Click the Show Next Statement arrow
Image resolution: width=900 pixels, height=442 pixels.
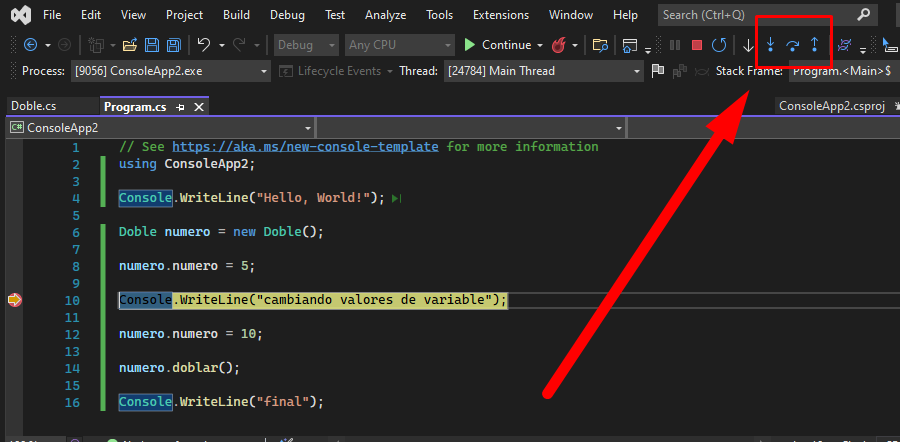click(x=748, y=45)
